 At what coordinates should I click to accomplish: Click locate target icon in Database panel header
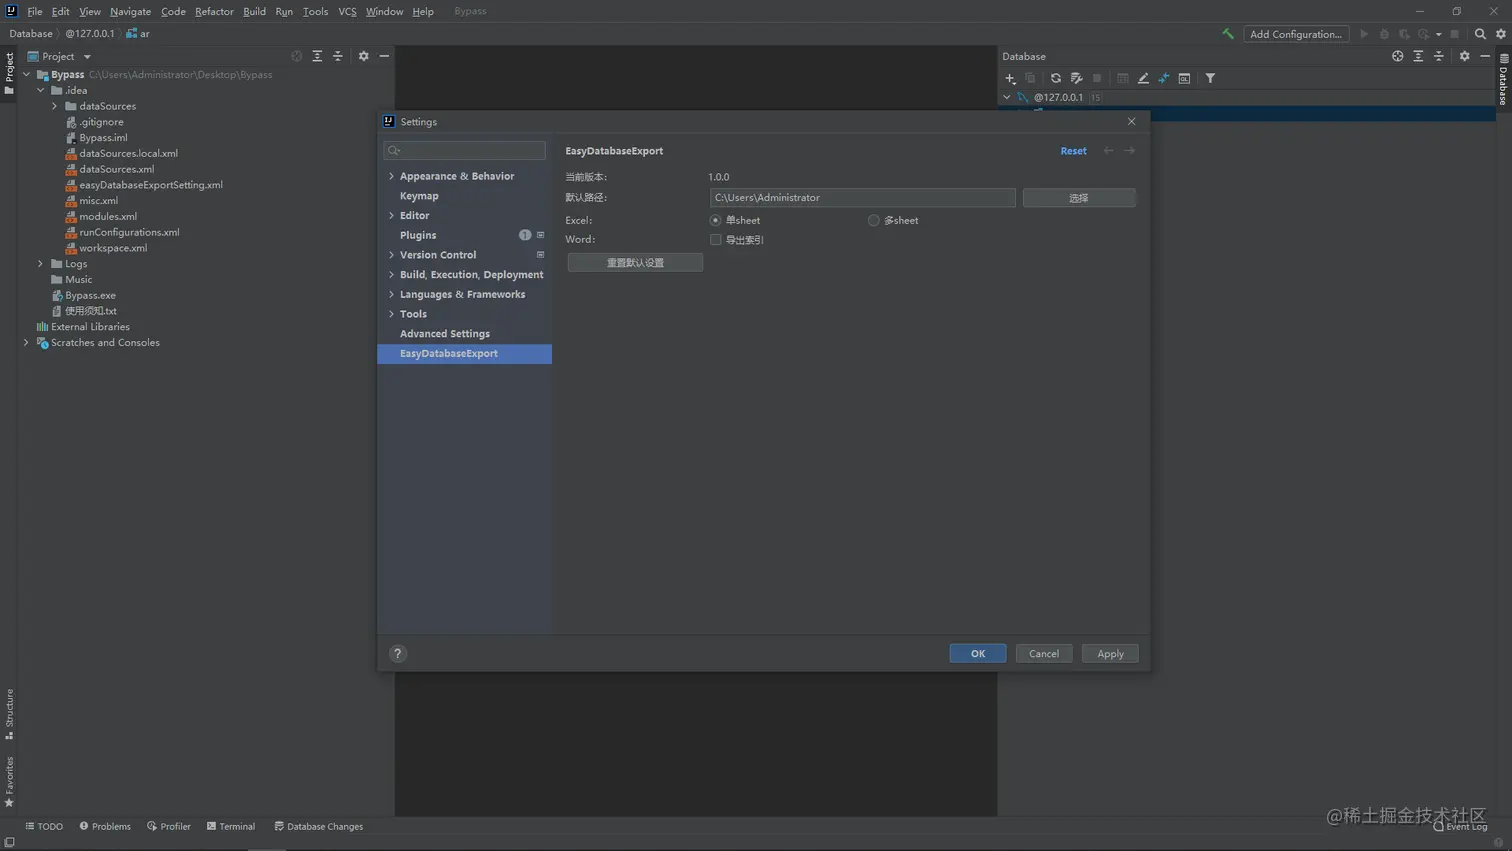coord(1397,56)
